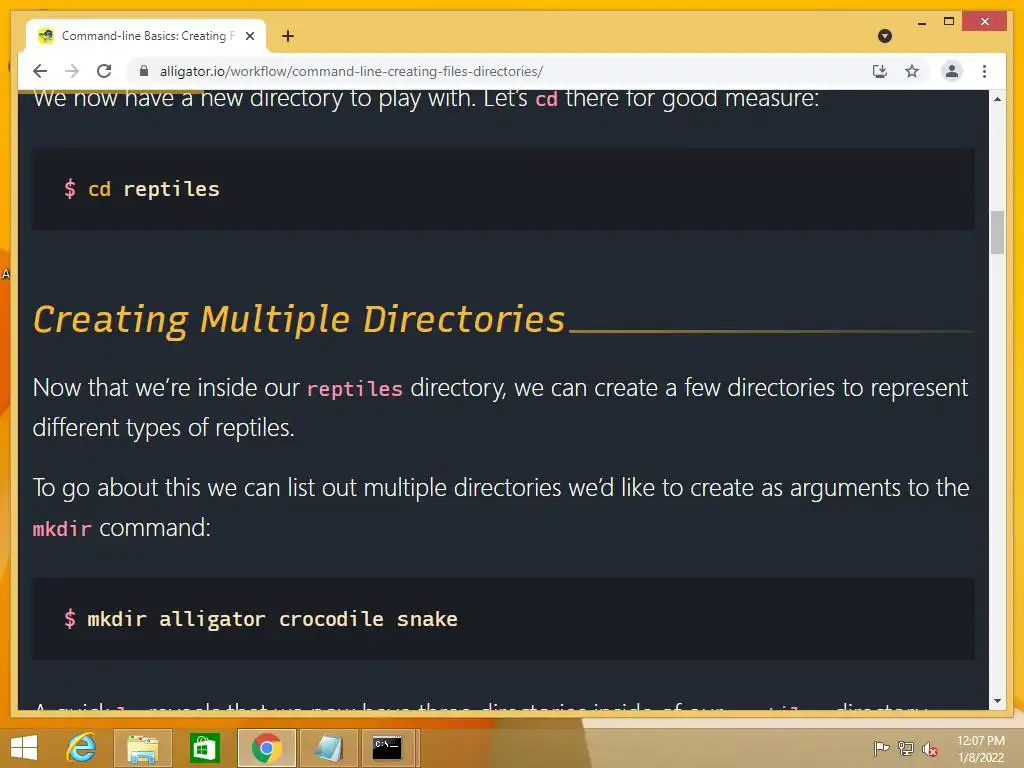Open File Explorer from taskbar

[x=142, y=748]
